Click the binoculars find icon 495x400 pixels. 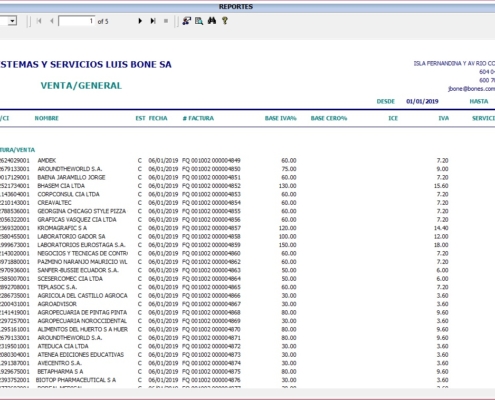pyautogui.click(x=212, y=21)
